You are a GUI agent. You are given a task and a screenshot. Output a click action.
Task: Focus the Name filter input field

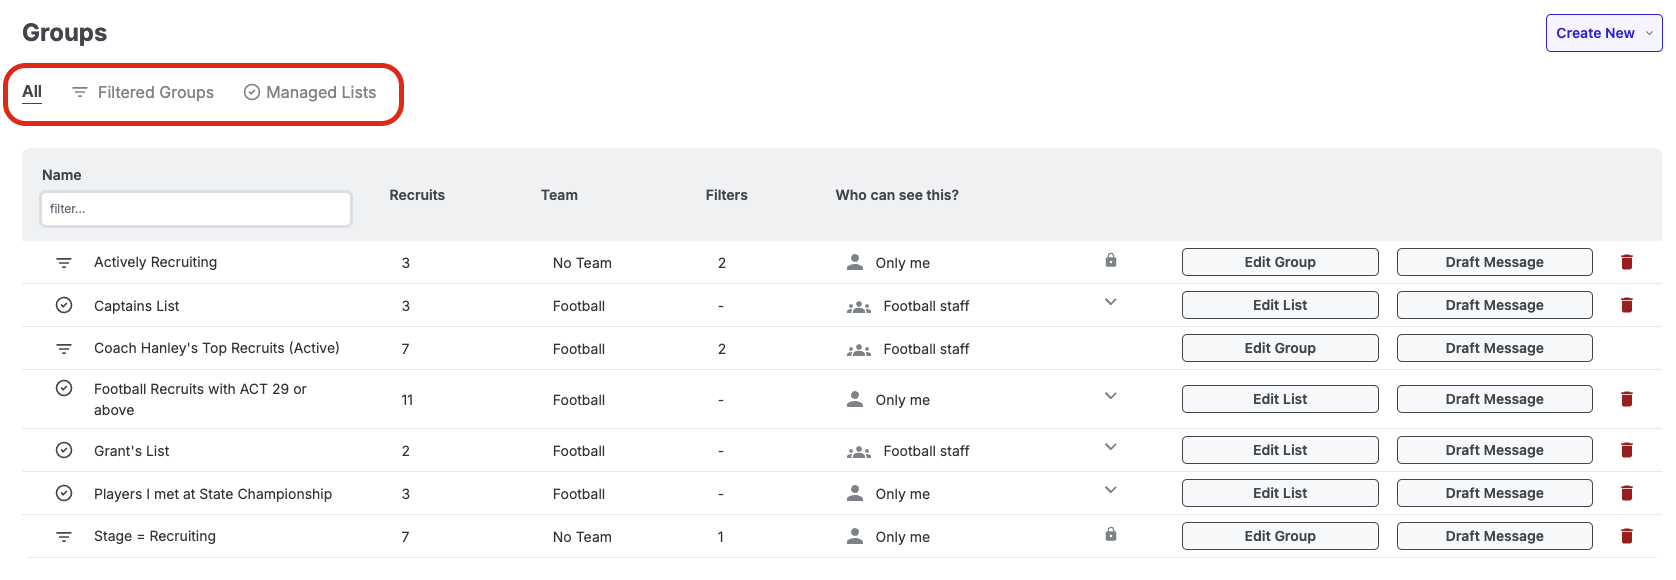pos(196,209)
